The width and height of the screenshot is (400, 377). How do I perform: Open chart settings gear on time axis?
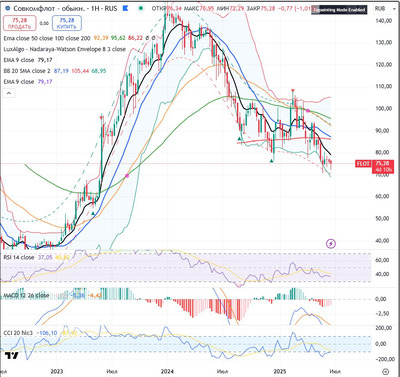point(385,371)
